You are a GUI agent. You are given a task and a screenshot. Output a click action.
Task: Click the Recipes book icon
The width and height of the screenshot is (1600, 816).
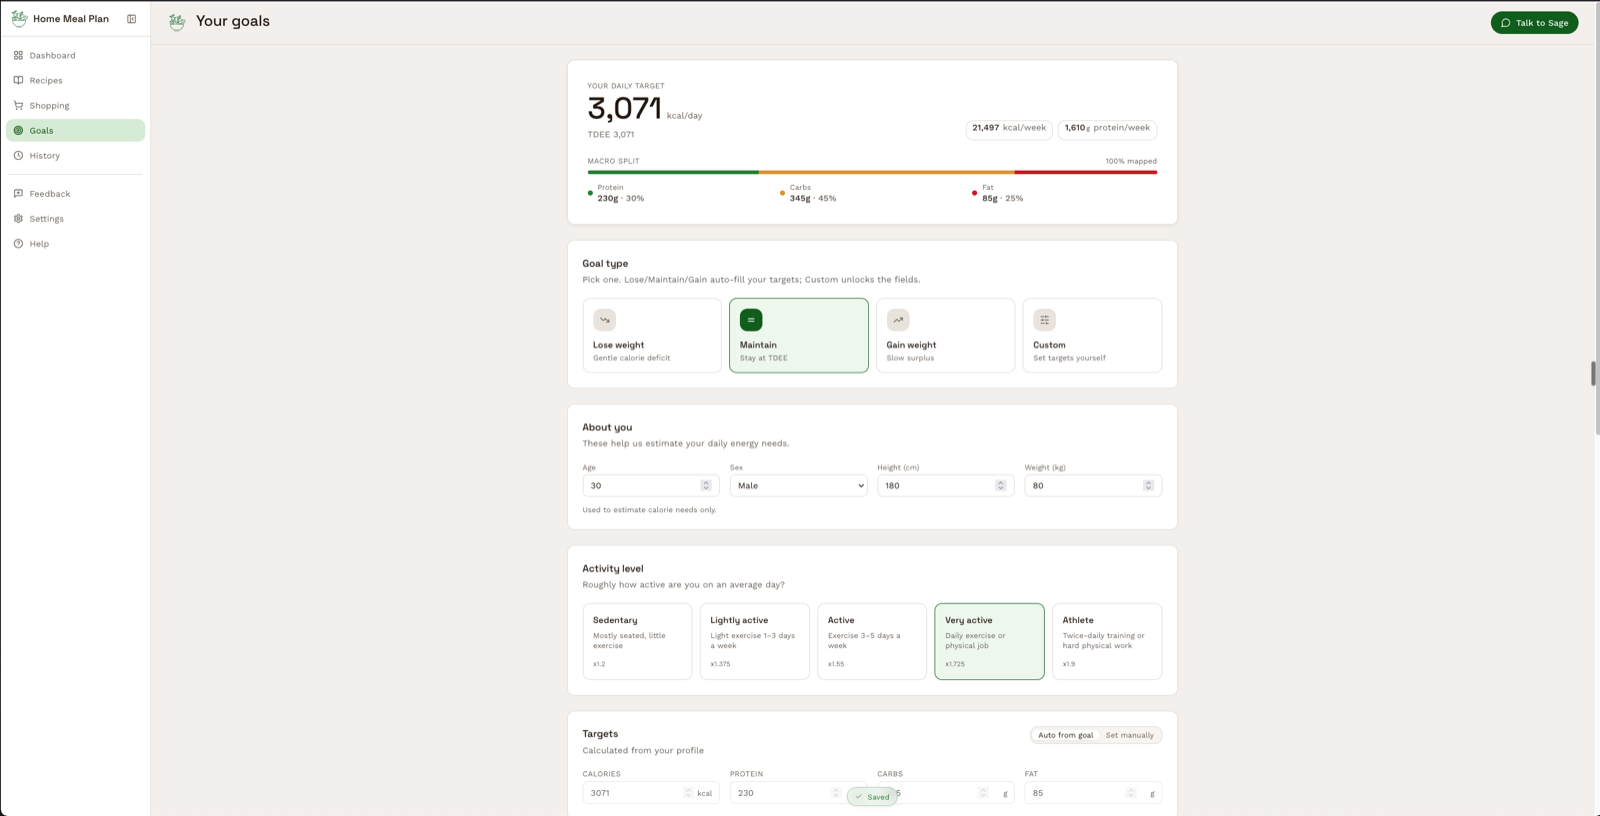point(18,80)
